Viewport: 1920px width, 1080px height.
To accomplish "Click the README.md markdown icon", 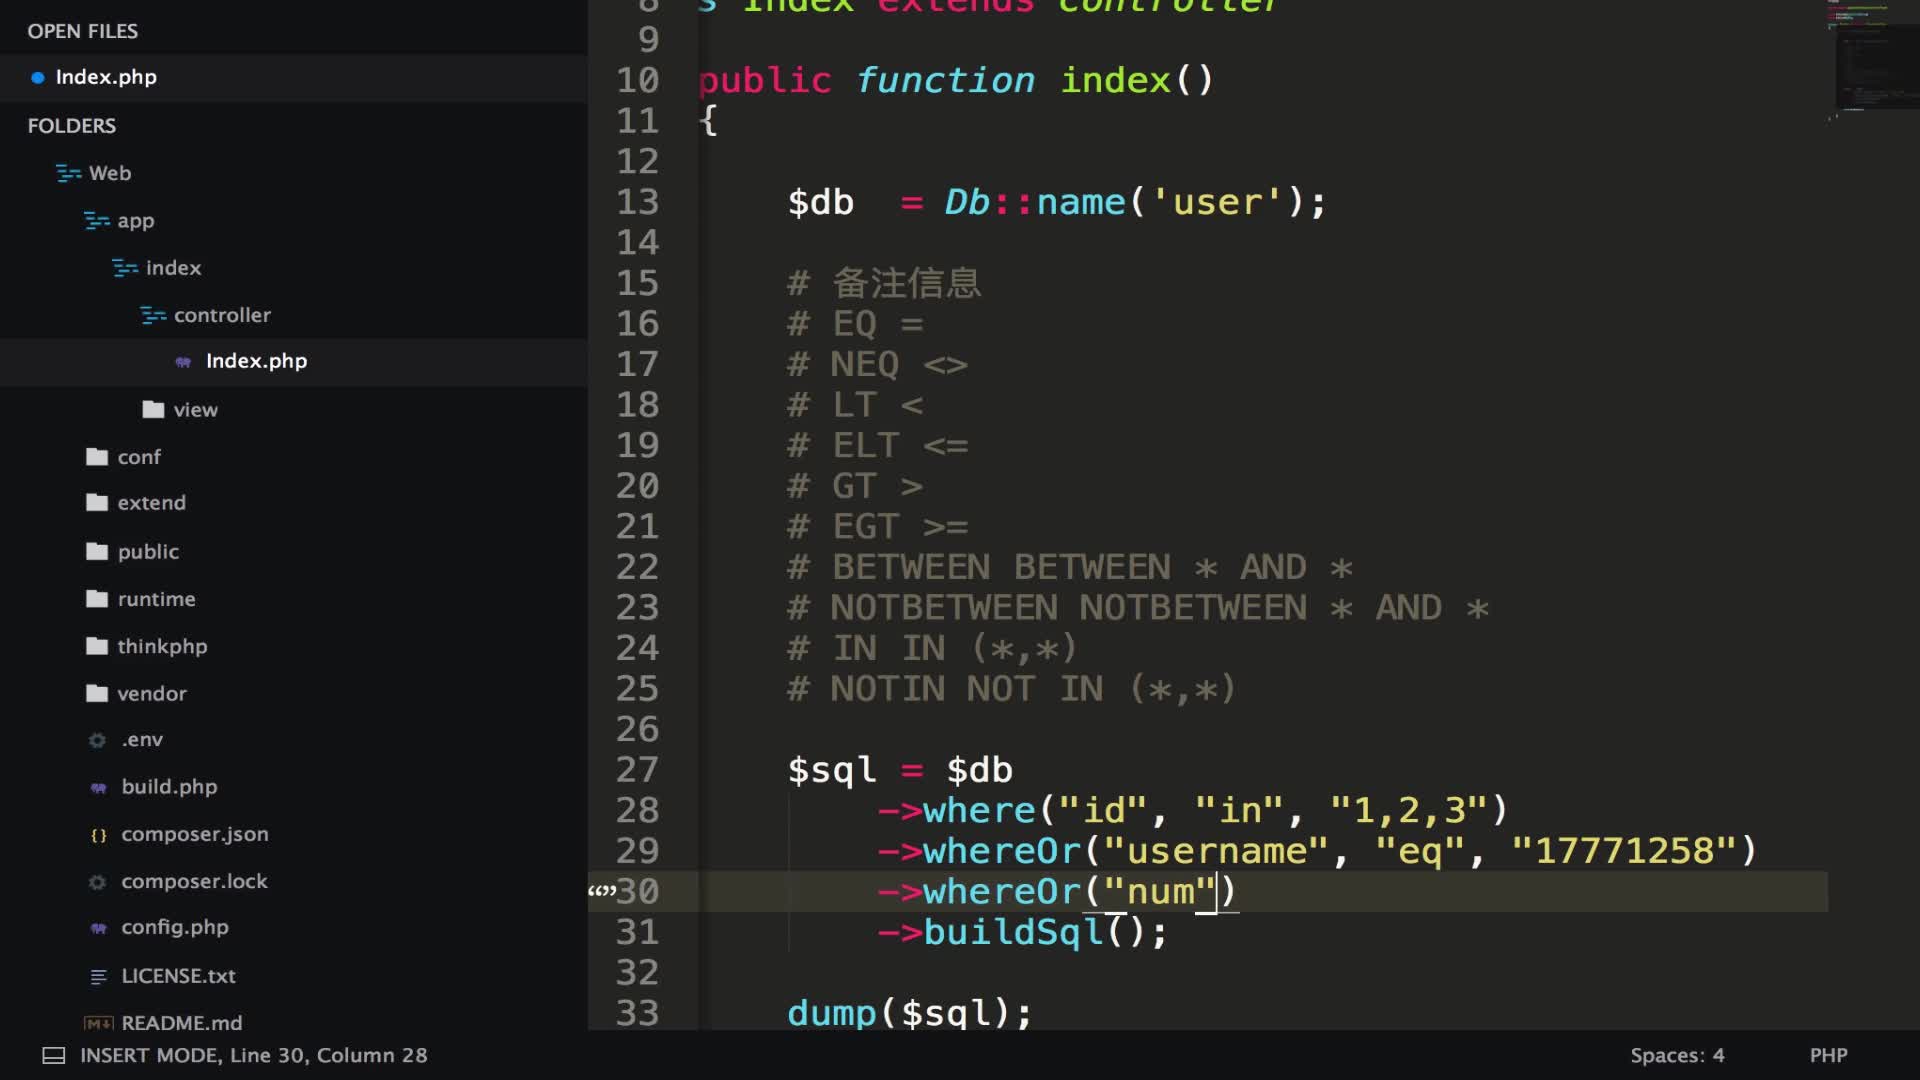I will coord(98,1023).
